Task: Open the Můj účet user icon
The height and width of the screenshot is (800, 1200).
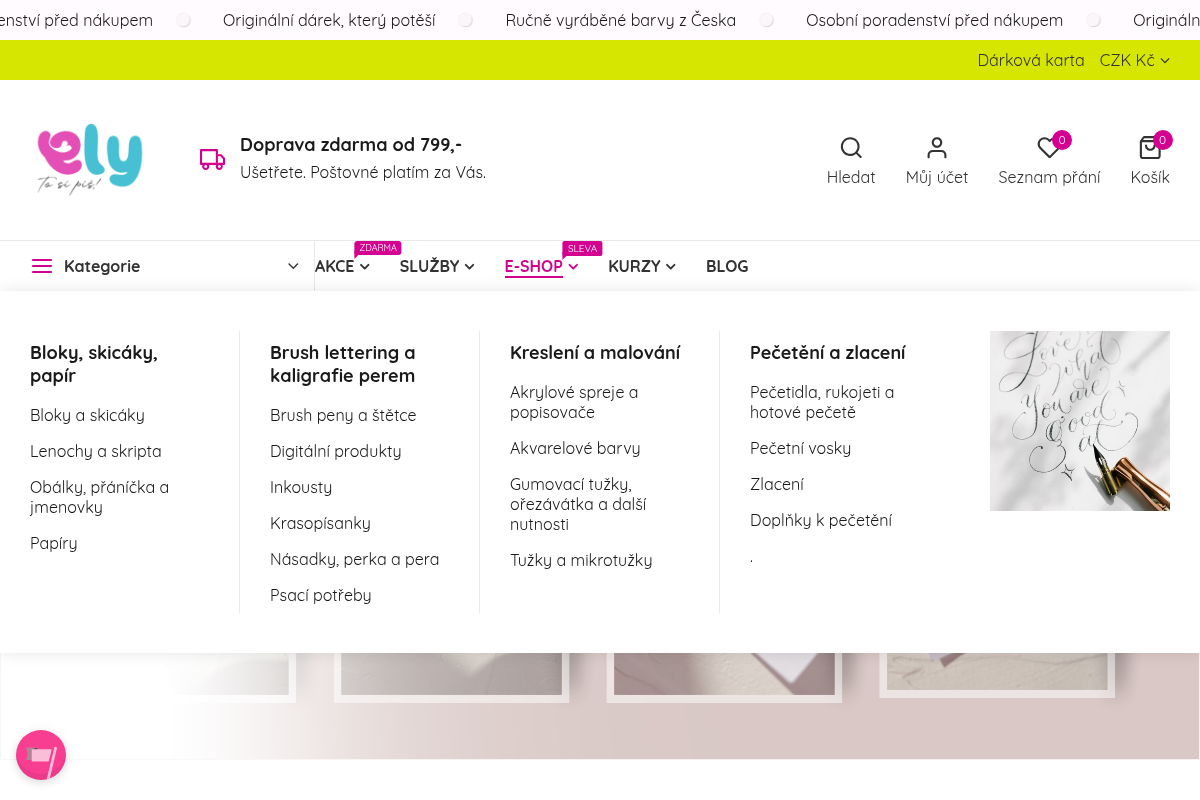Action: (x=937, y=148)
